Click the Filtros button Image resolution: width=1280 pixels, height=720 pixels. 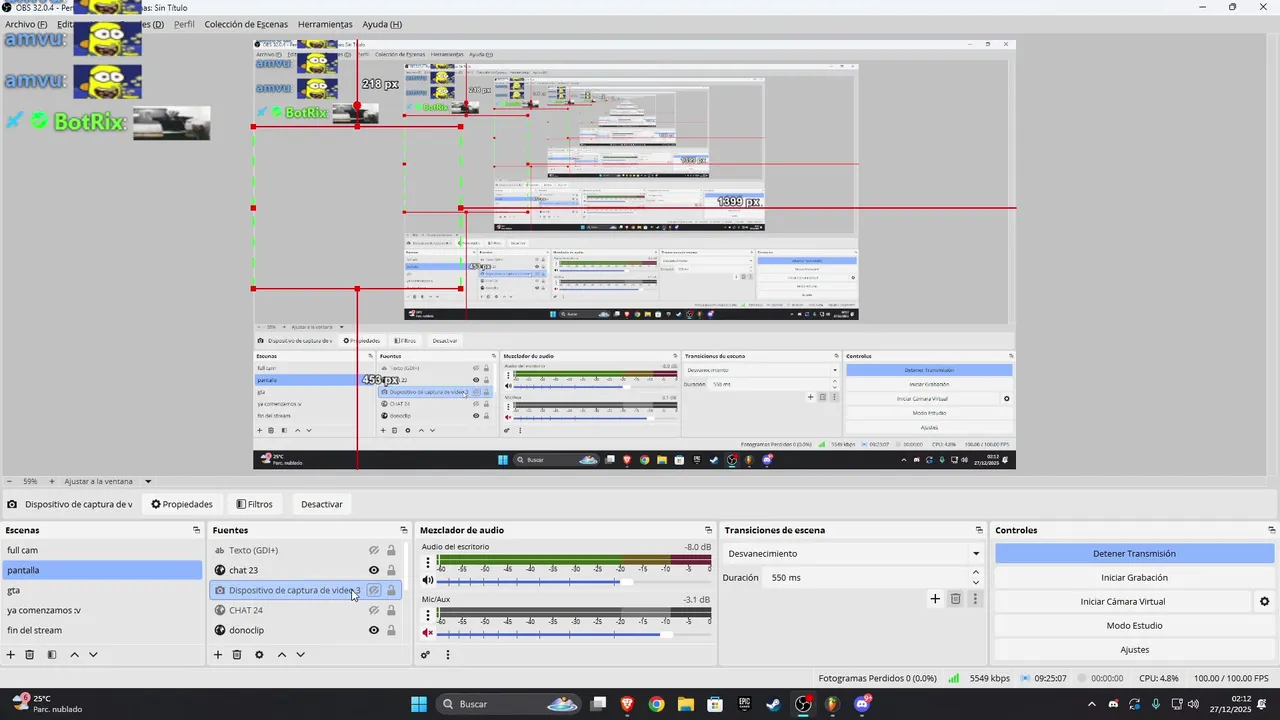tap(254, 504)
